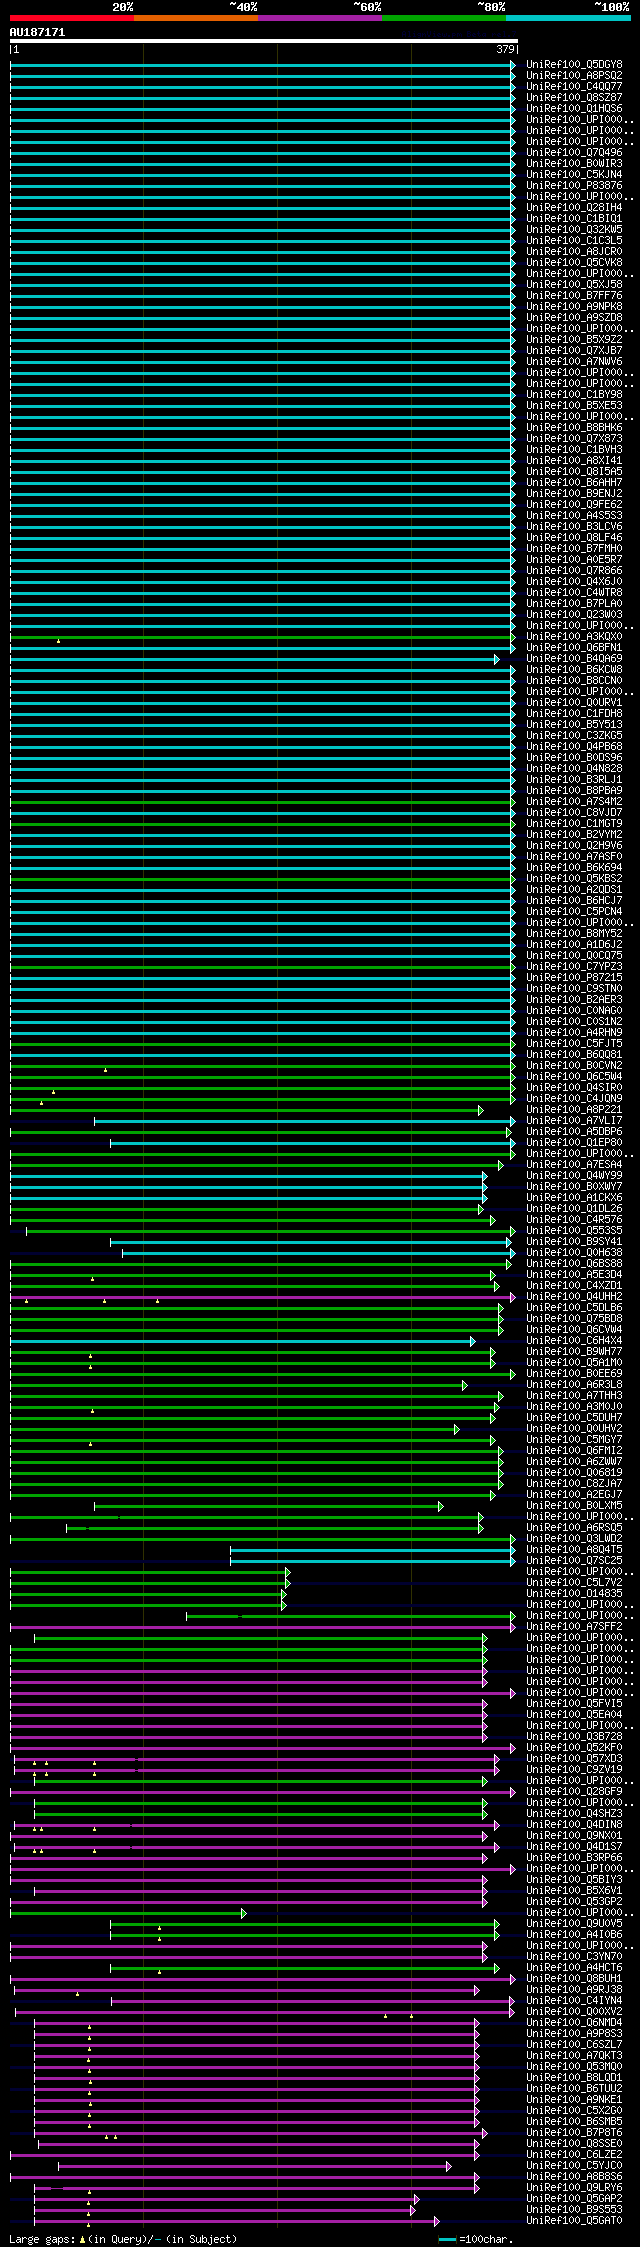Select the UniRef100_Q28IH4 entry

point(574,208)
